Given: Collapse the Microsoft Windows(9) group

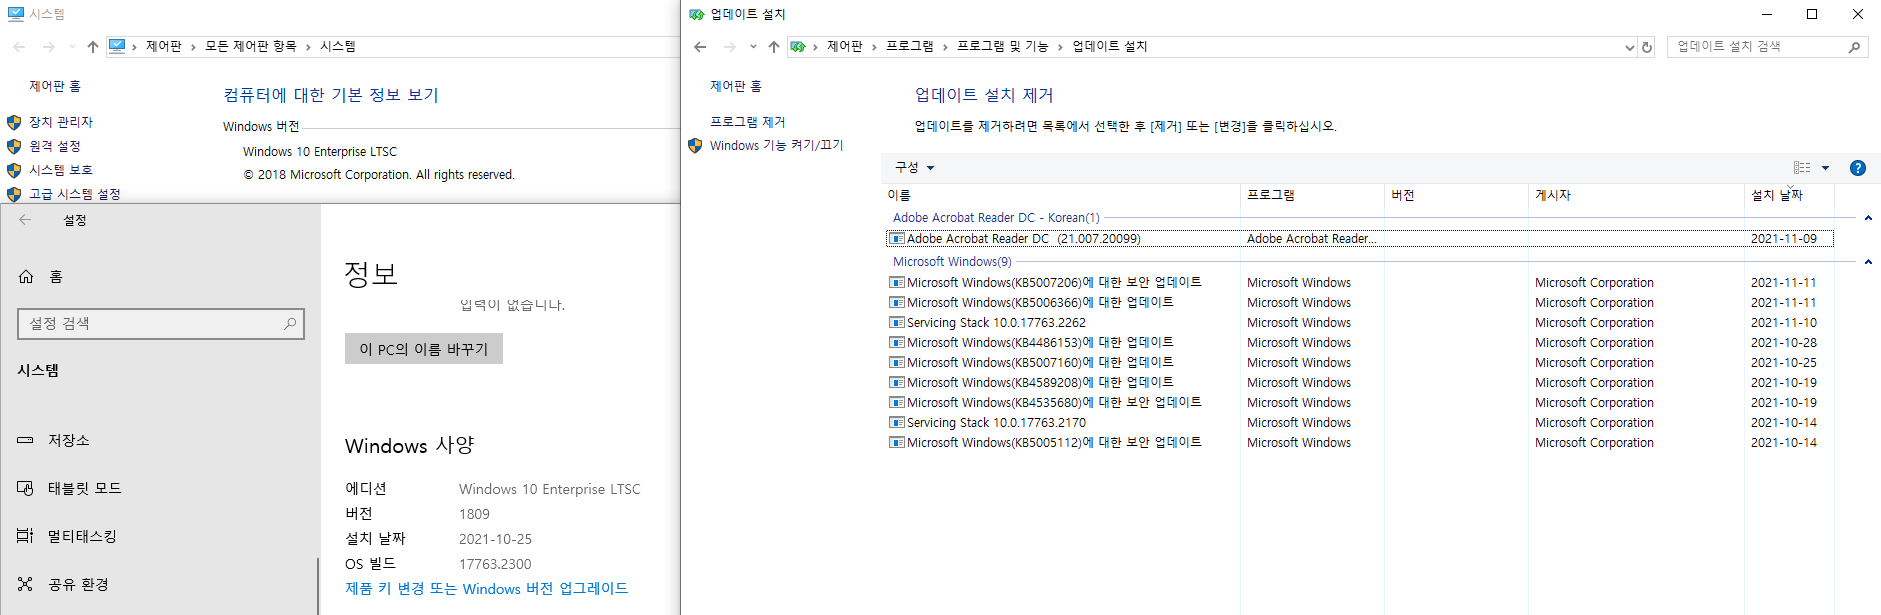Looking at the screenshot, I should (1868, 262).
